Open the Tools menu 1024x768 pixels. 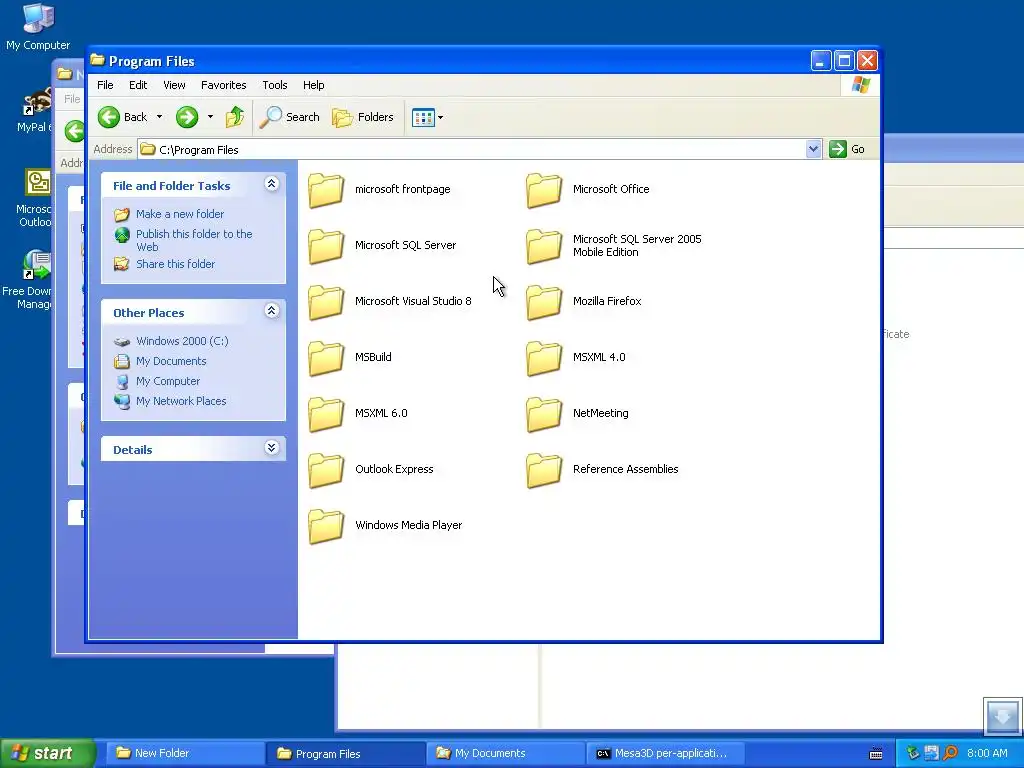click(275, 86)
